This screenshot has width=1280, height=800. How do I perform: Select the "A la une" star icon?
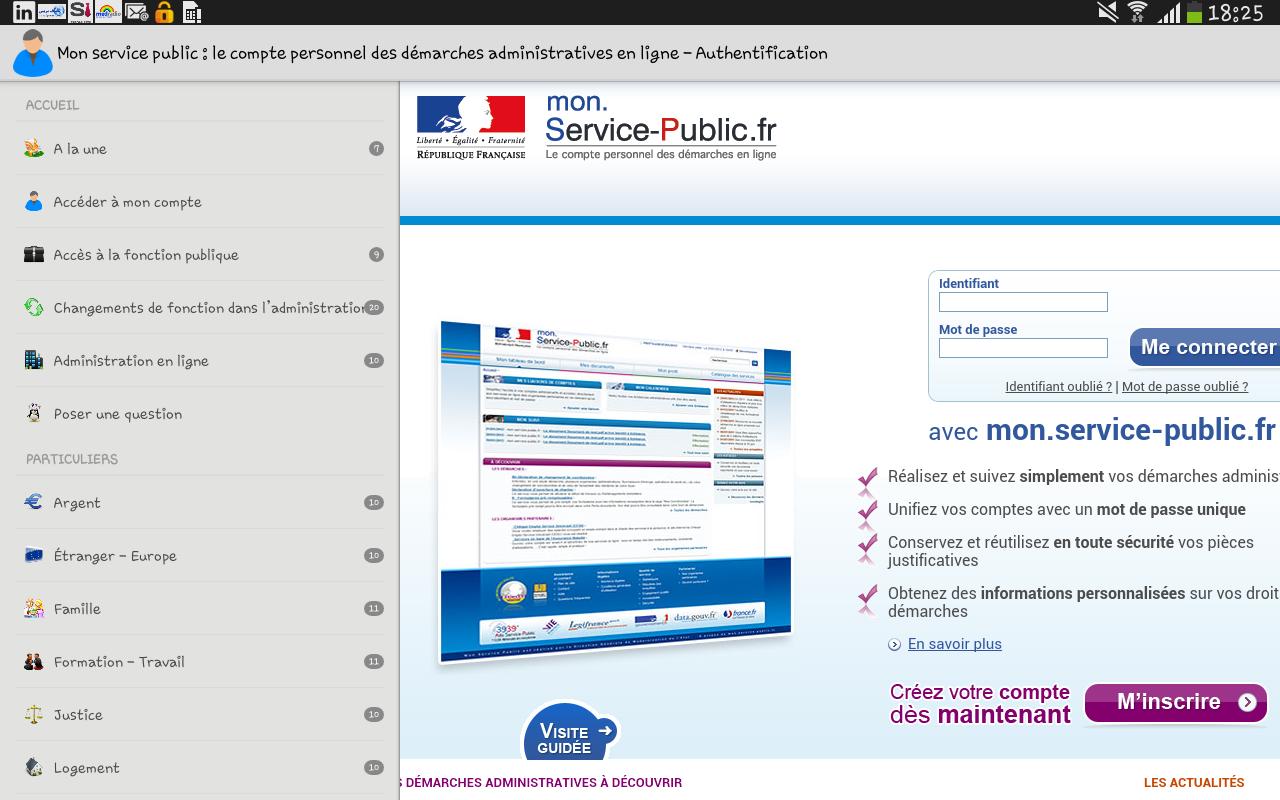click(x=33, y=148)
